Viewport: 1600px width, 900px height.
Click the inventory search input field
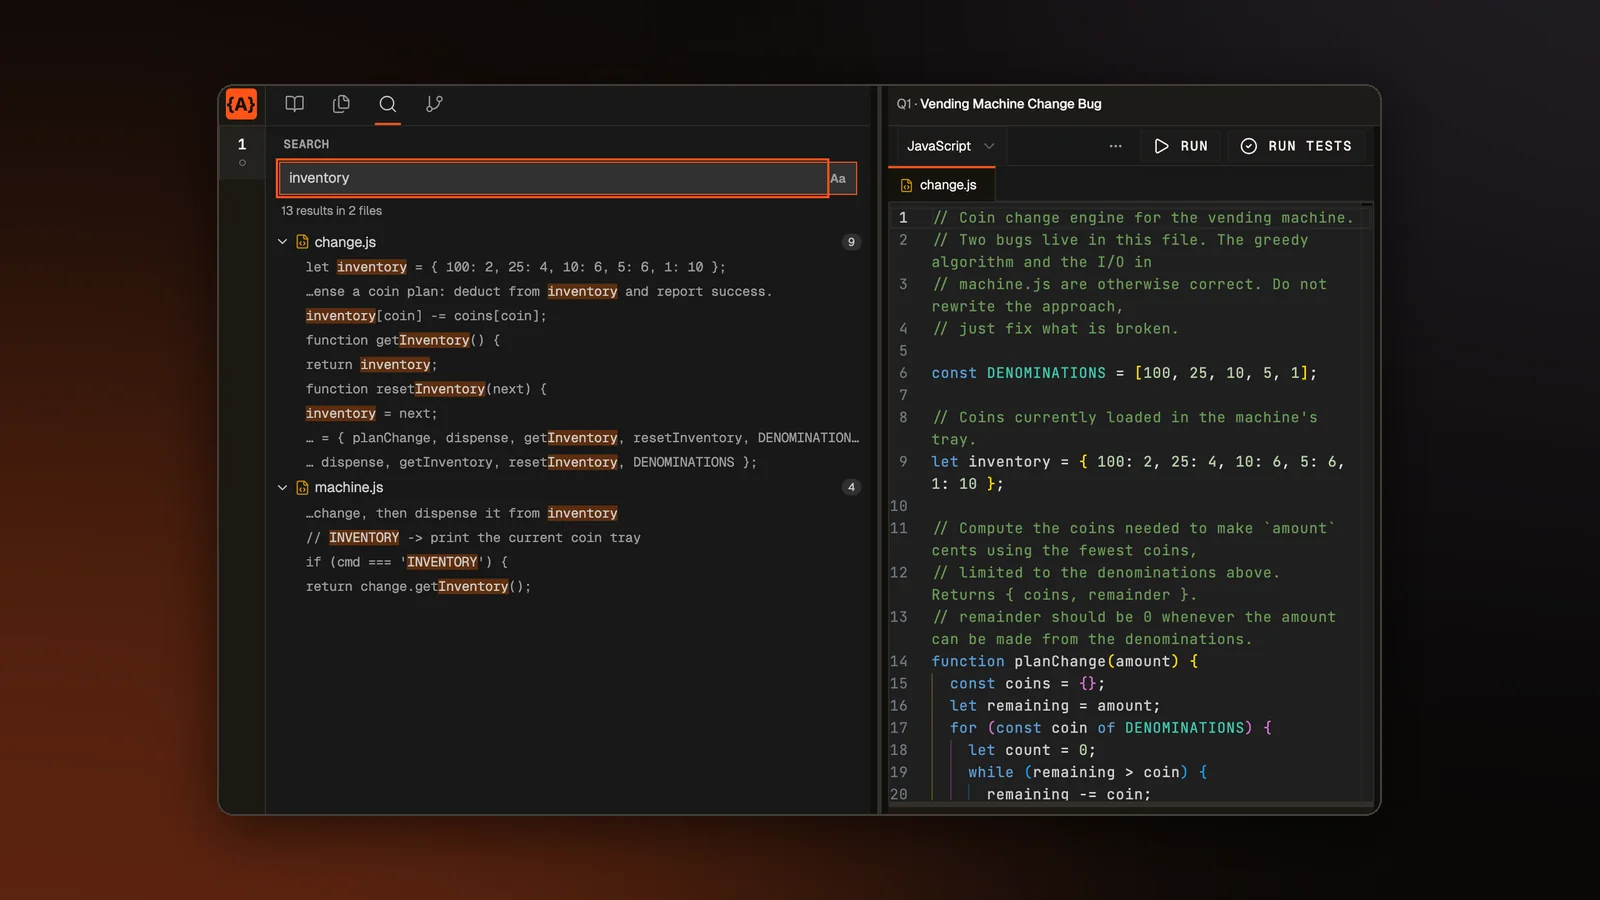(553, 178)
